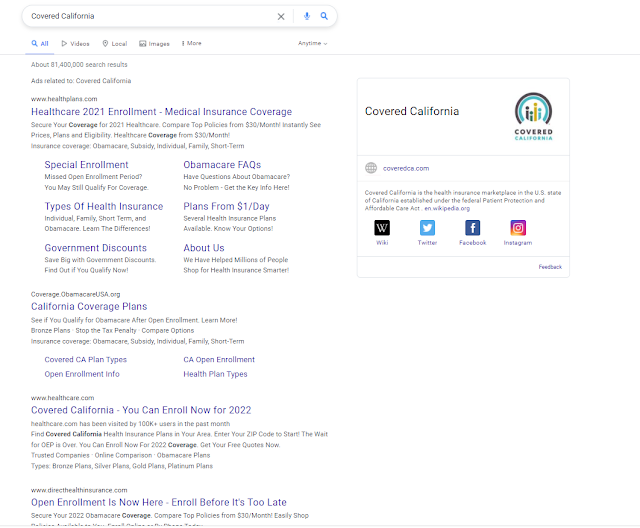
Task: Click the globe icon beside coveredca.com
Action: [371, 168]
